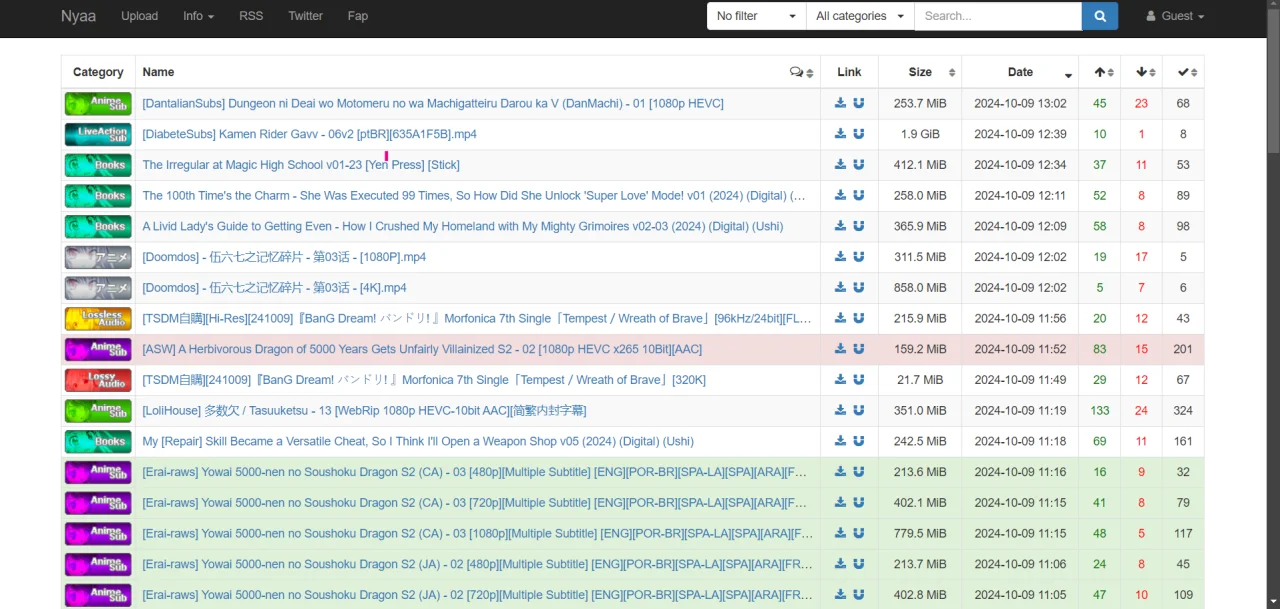The height and width of the screenshot is (609, 1280).
Task: Open magnet for TSDM Morfonica [320K] row
Action: 858,380
